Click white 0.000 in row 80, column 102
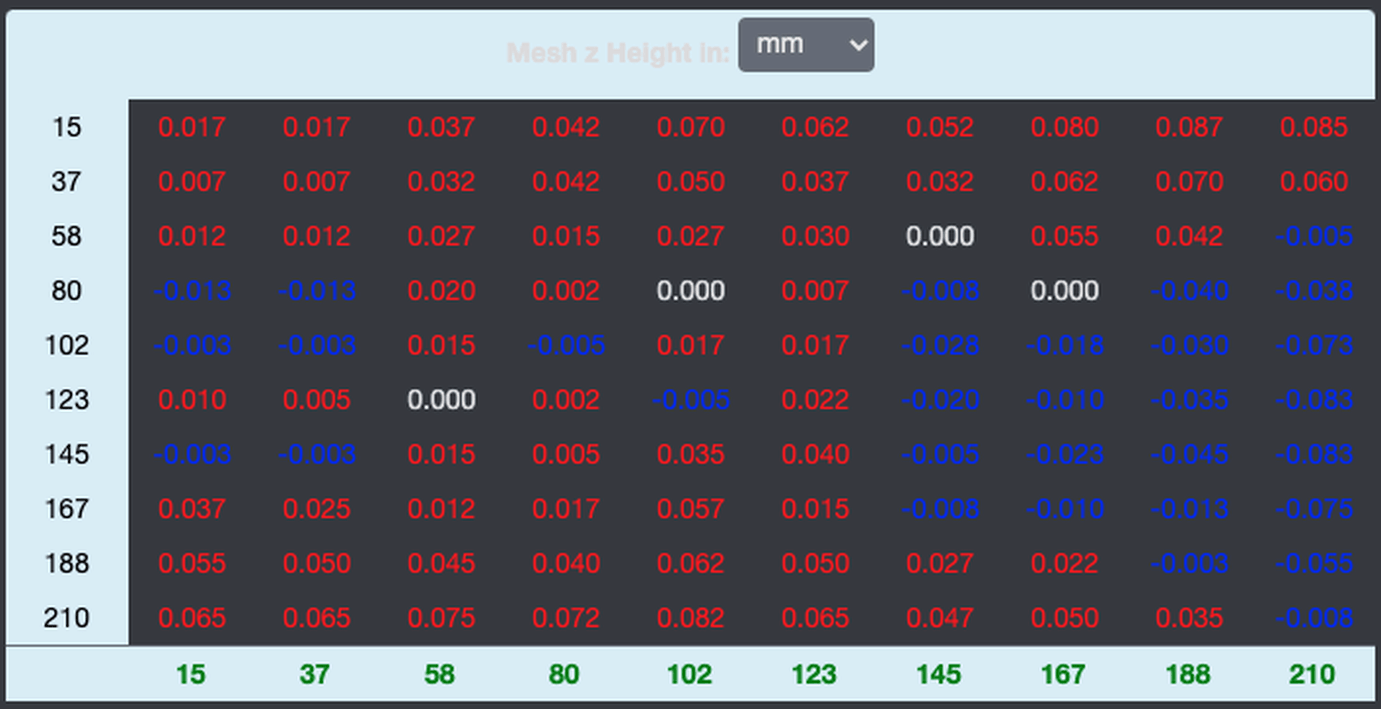 click(x=691, y=291)
